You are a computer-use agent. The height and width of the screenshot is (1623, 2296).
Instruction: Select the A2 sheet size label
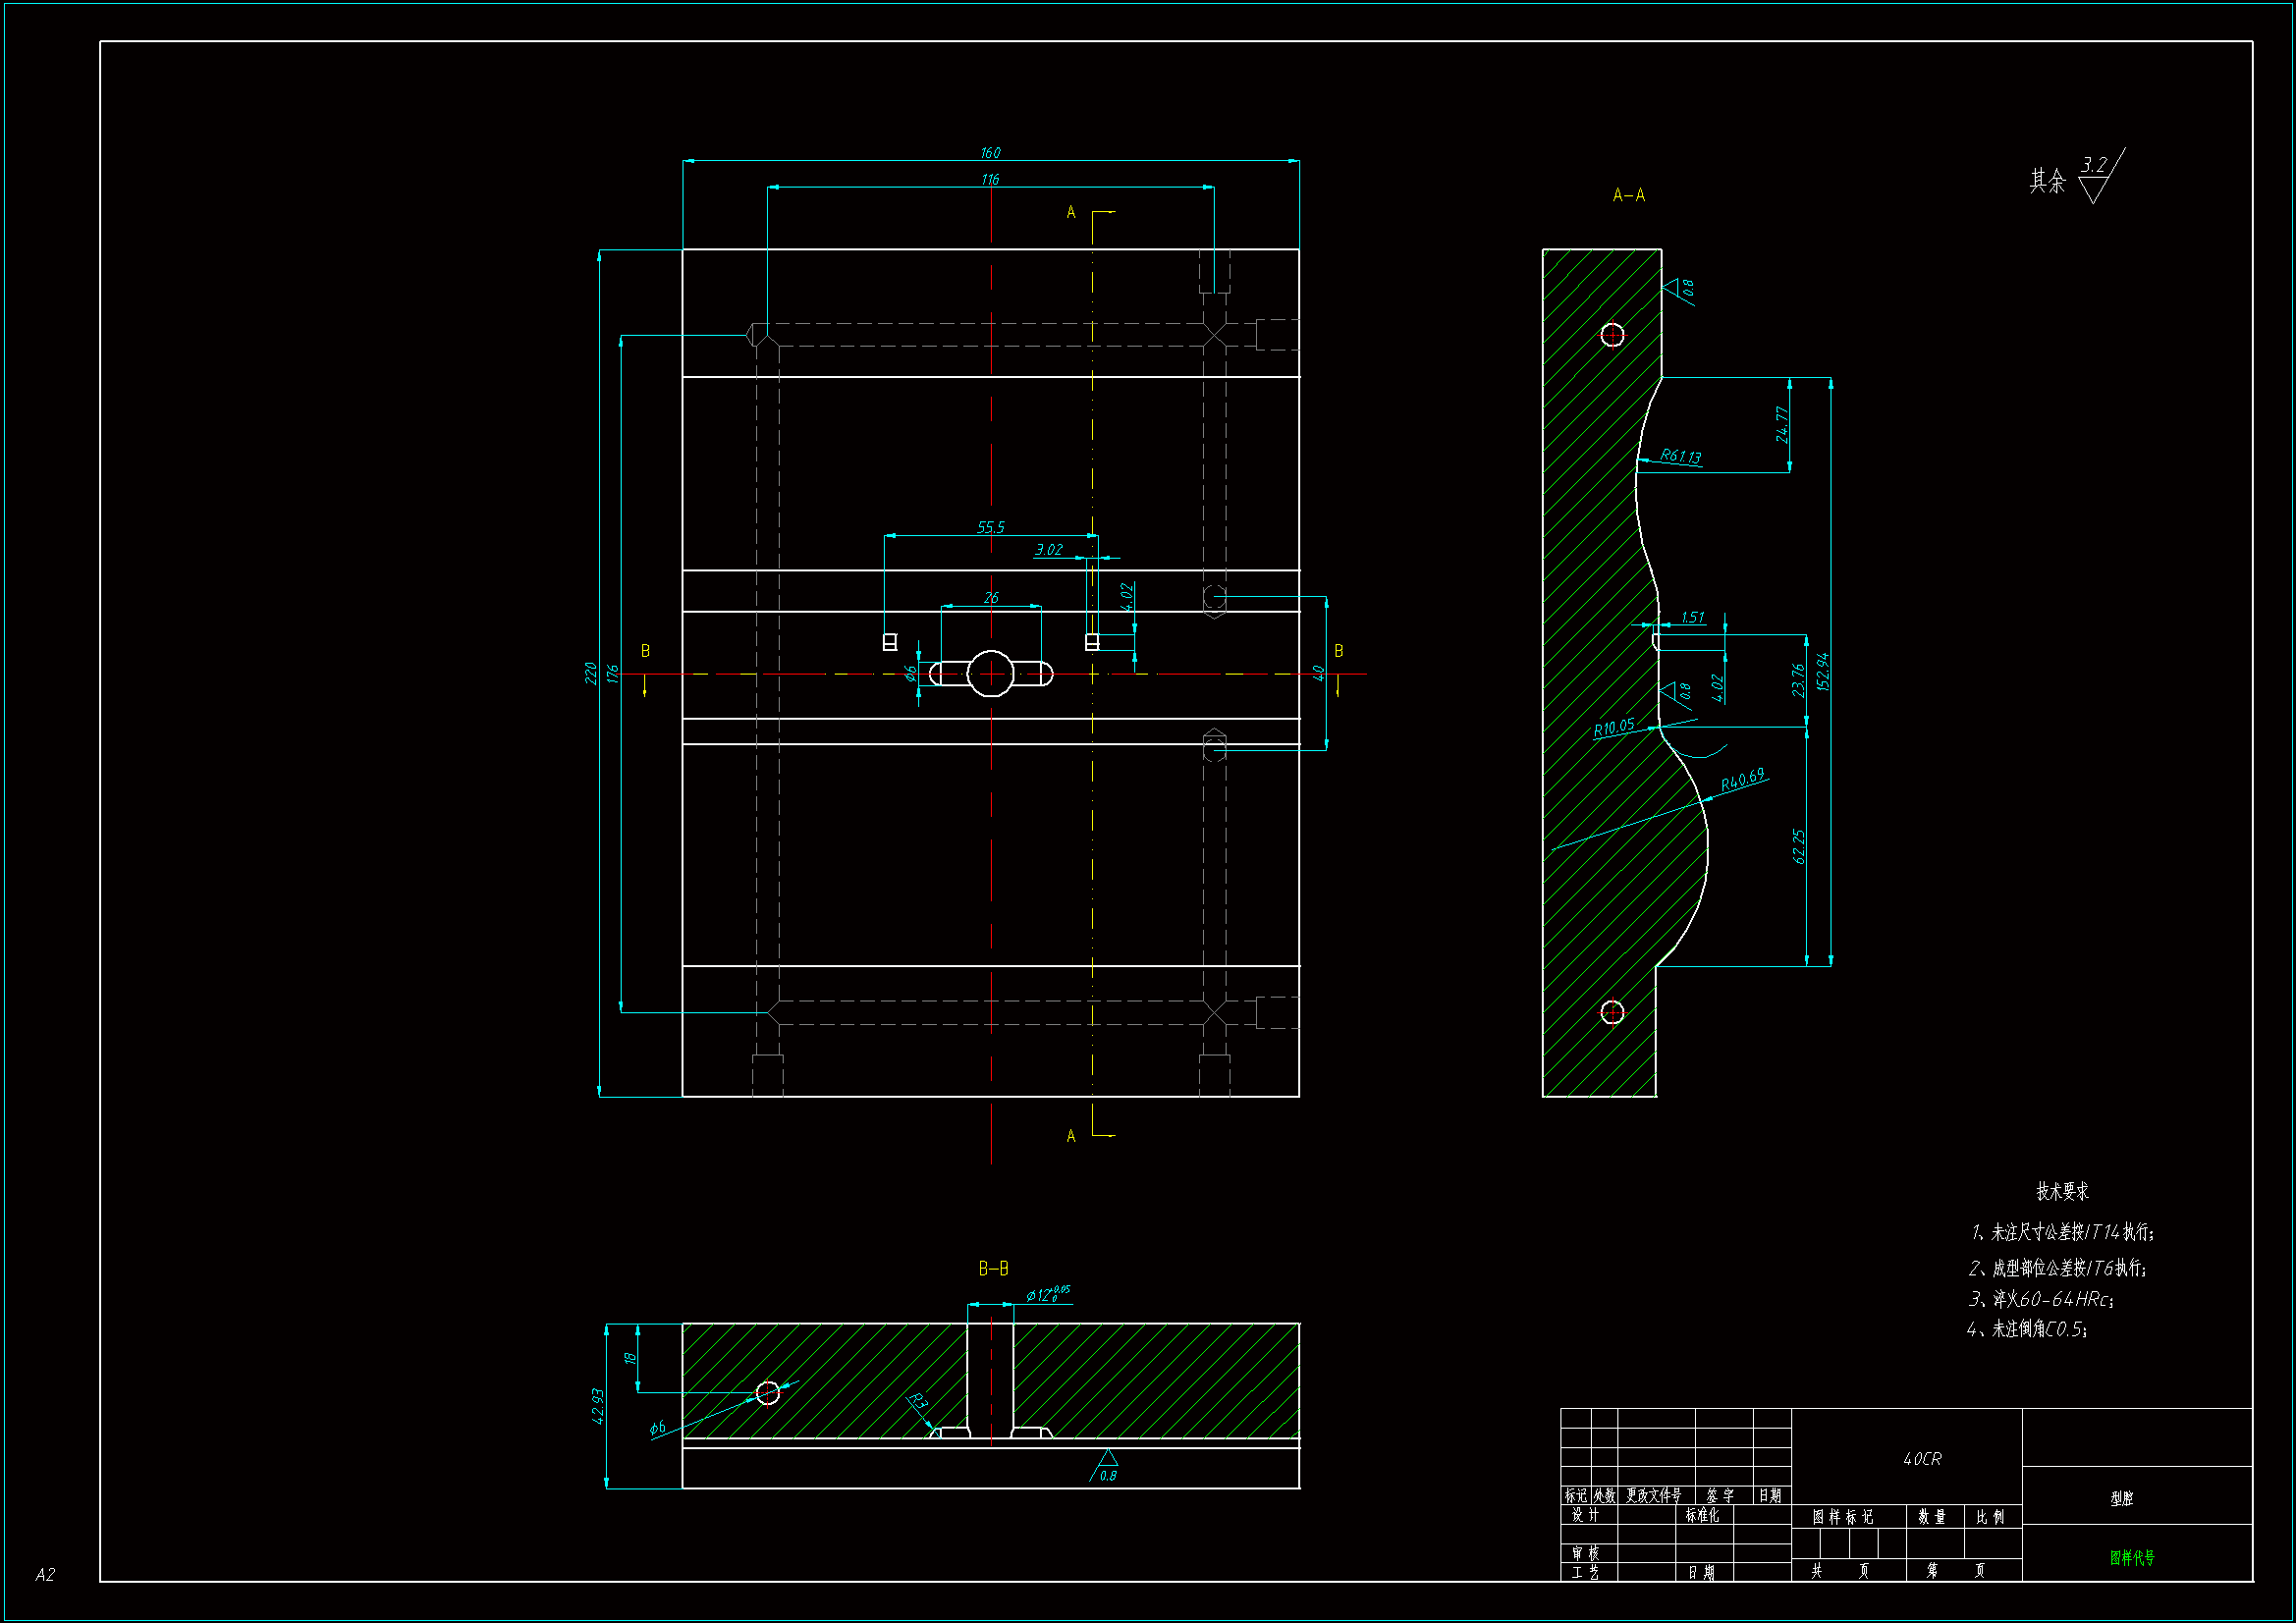point(45,1574)
